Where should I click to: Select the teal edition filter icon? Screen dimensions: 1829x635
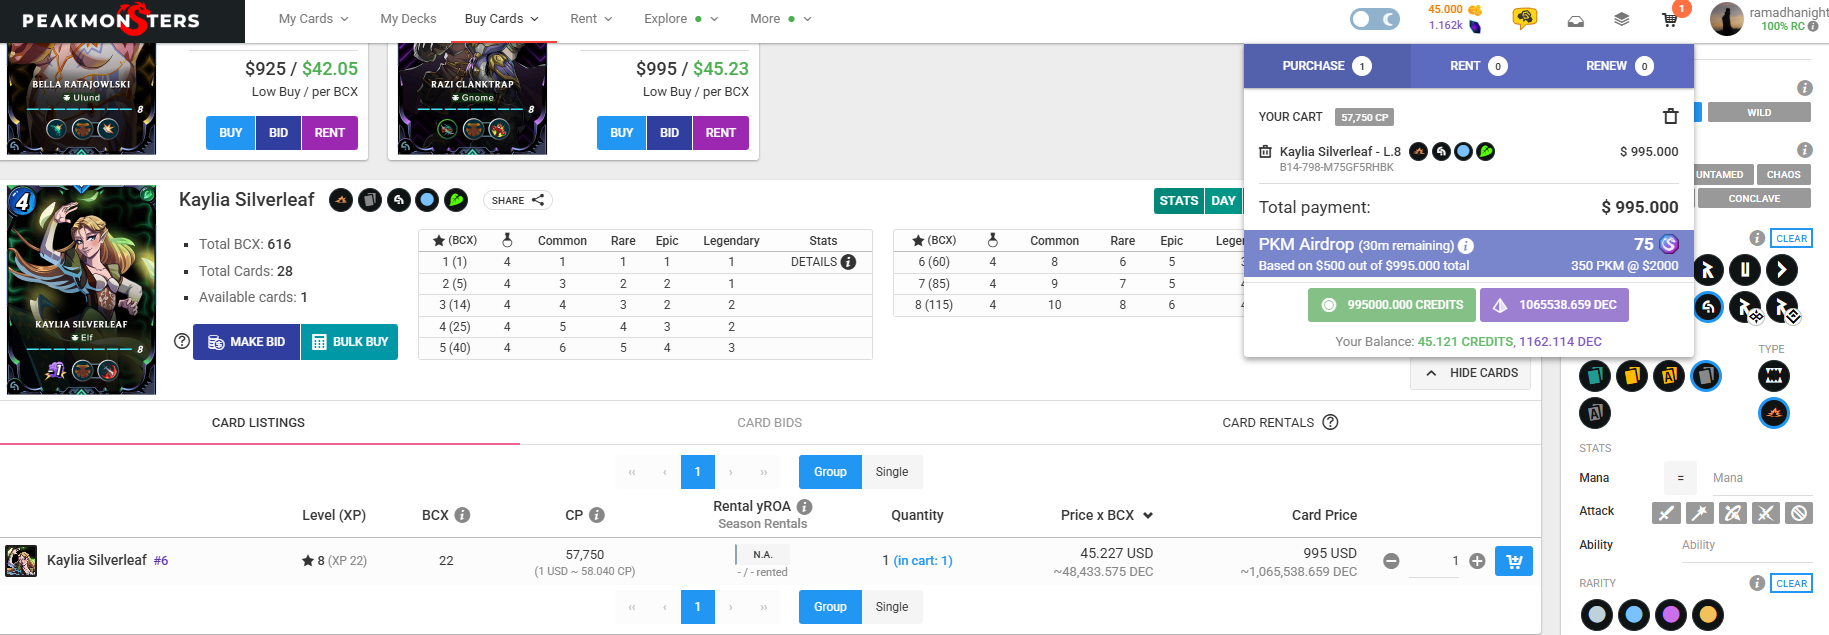click(1595, 376)
